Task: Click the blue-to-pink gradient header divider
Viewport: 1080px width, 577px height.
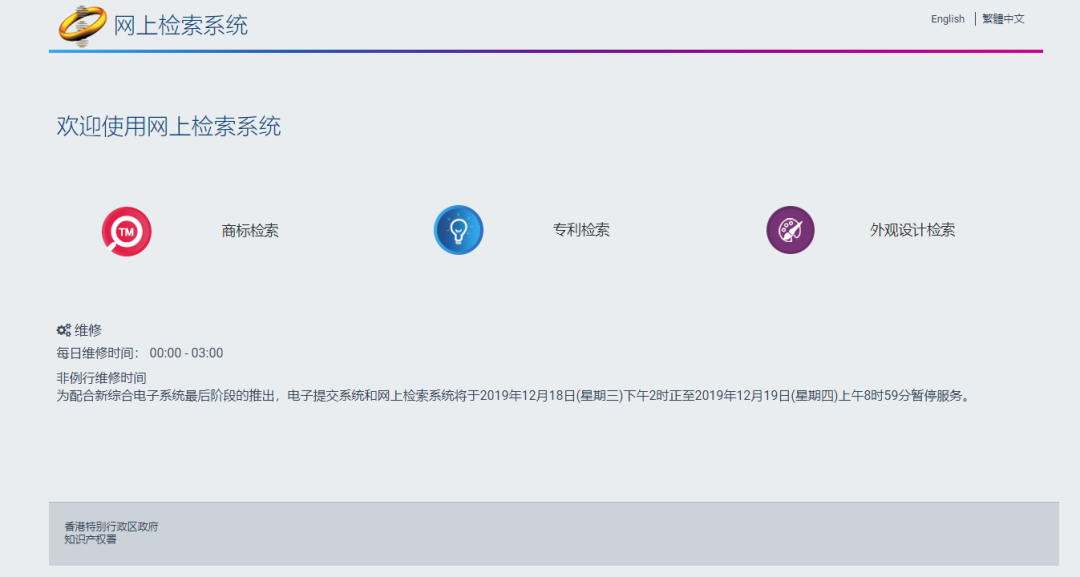Action: coord(545,51)
